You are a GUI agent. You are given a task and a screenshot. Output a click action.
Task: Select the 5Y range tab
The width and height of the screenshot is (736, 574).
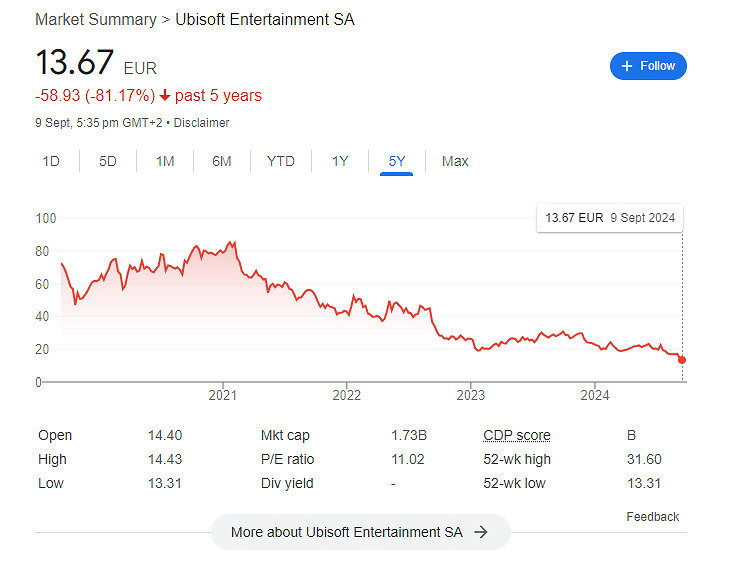click(397, 161)
